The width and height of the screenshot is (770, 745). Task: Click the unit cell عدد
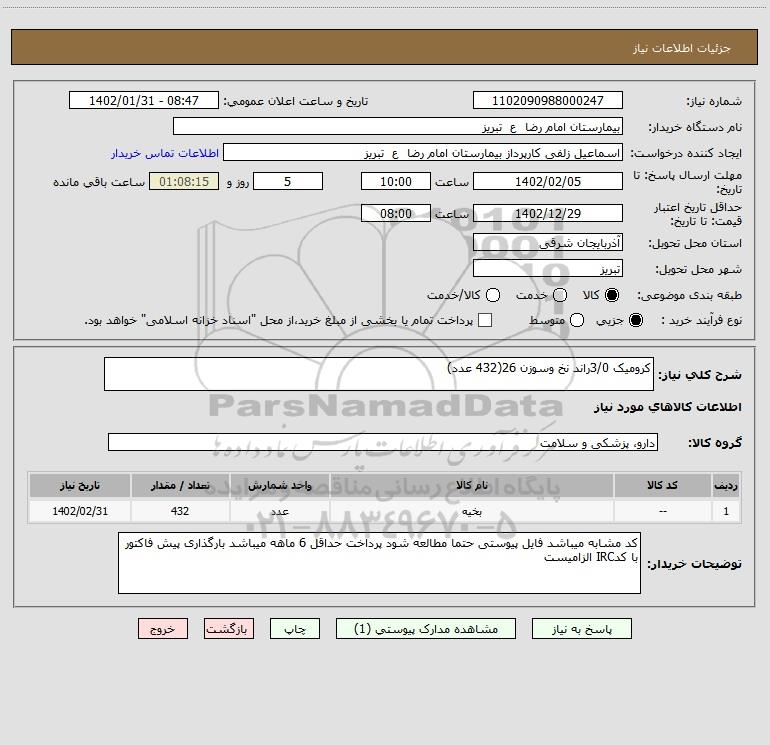279,511
